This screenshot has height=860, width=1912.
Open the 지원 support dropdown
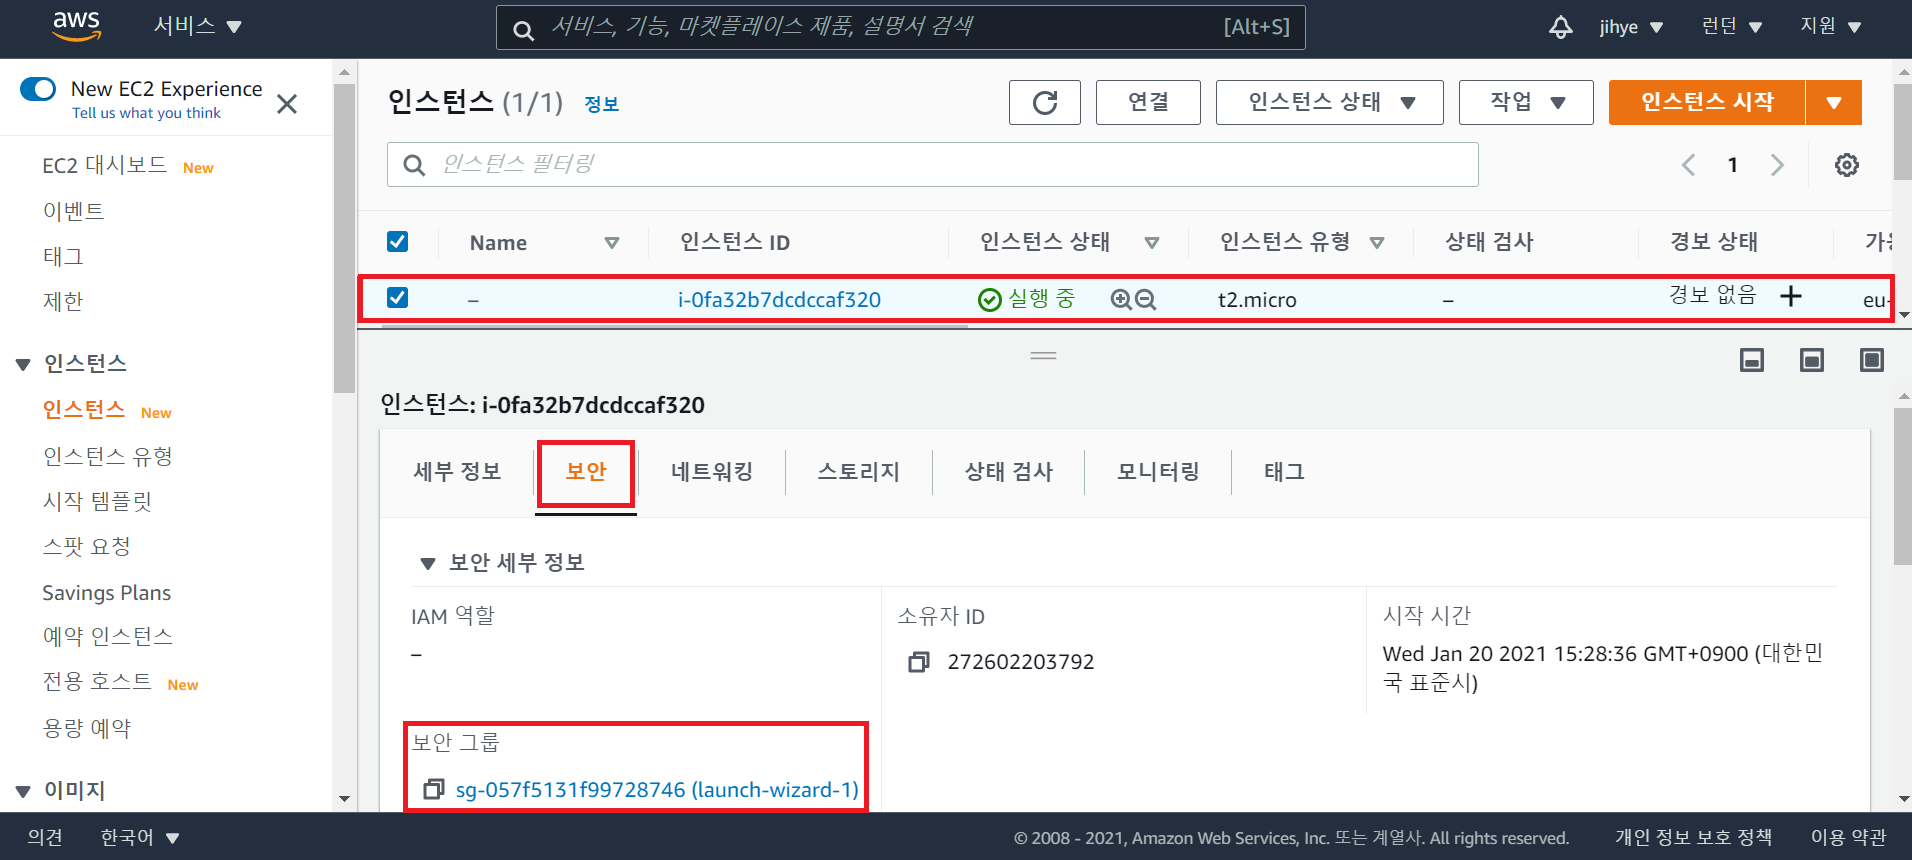click(x=1831, y=27)
